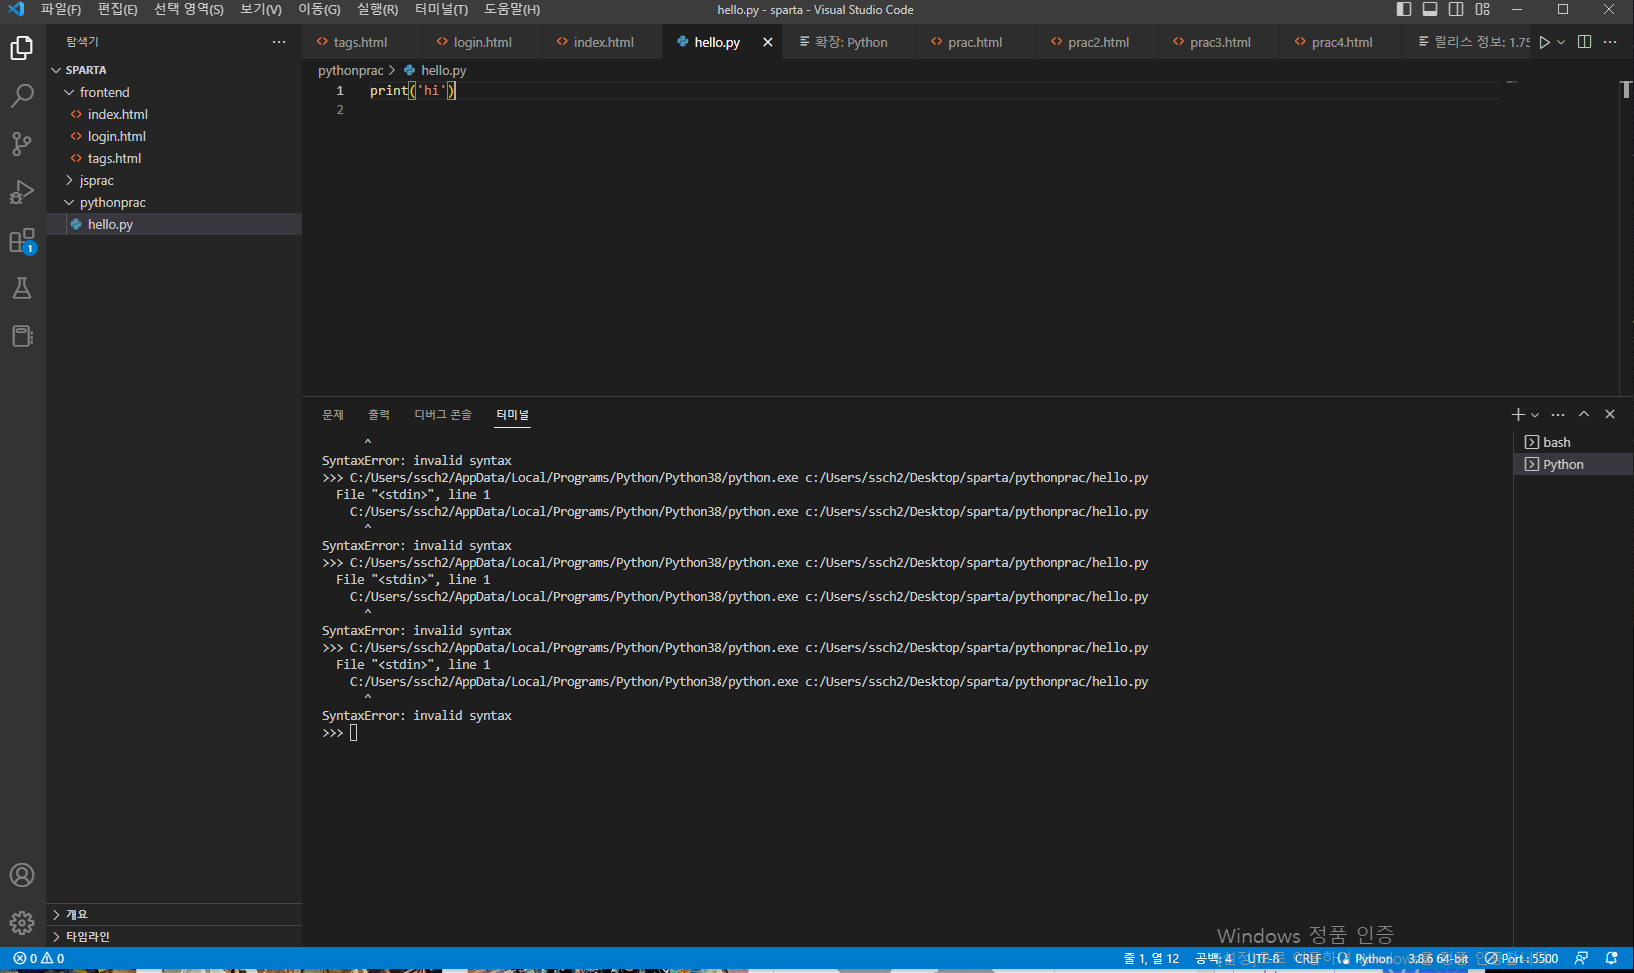This screenshot has width=1634, height=973.
Task: Open editor More Actions ellipsis
Action: pos(1610,42)
